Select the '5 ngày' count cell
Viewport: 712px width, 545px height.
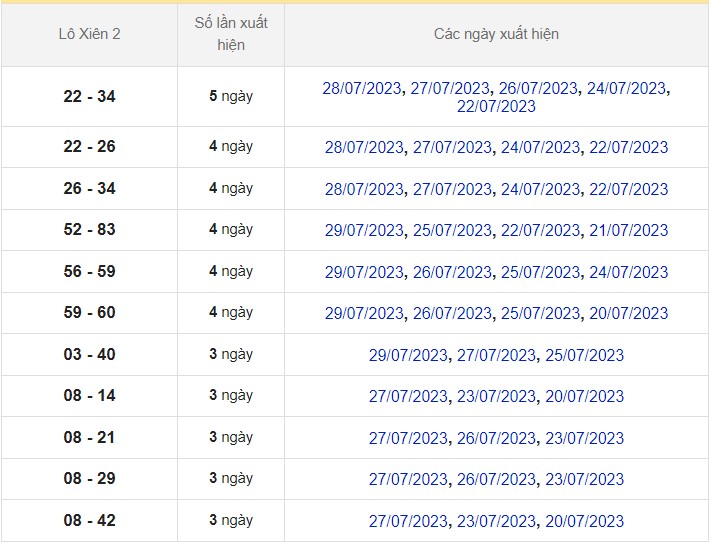[231, 97]
